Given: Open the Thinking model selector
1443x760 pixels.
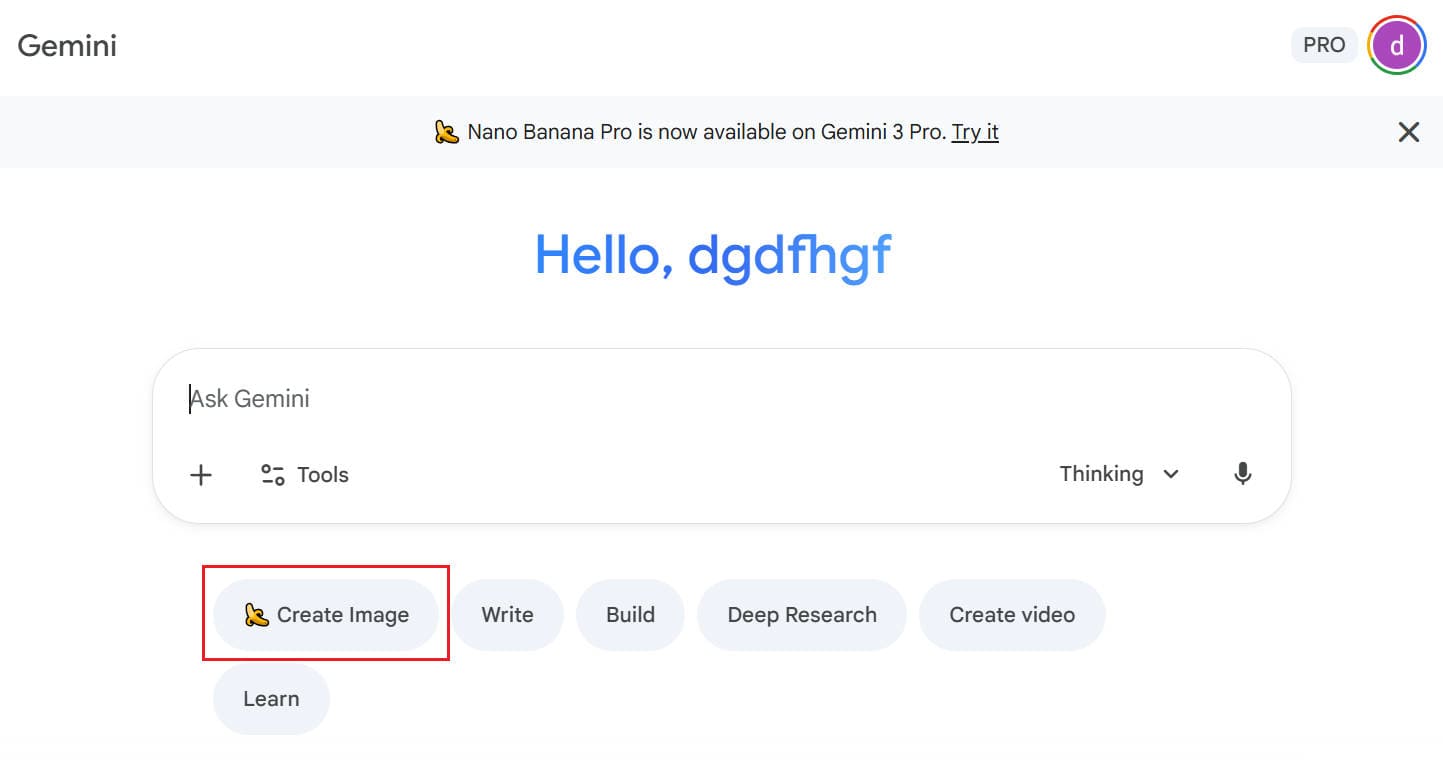Looking at the screenshot, I should point(1102,474).
